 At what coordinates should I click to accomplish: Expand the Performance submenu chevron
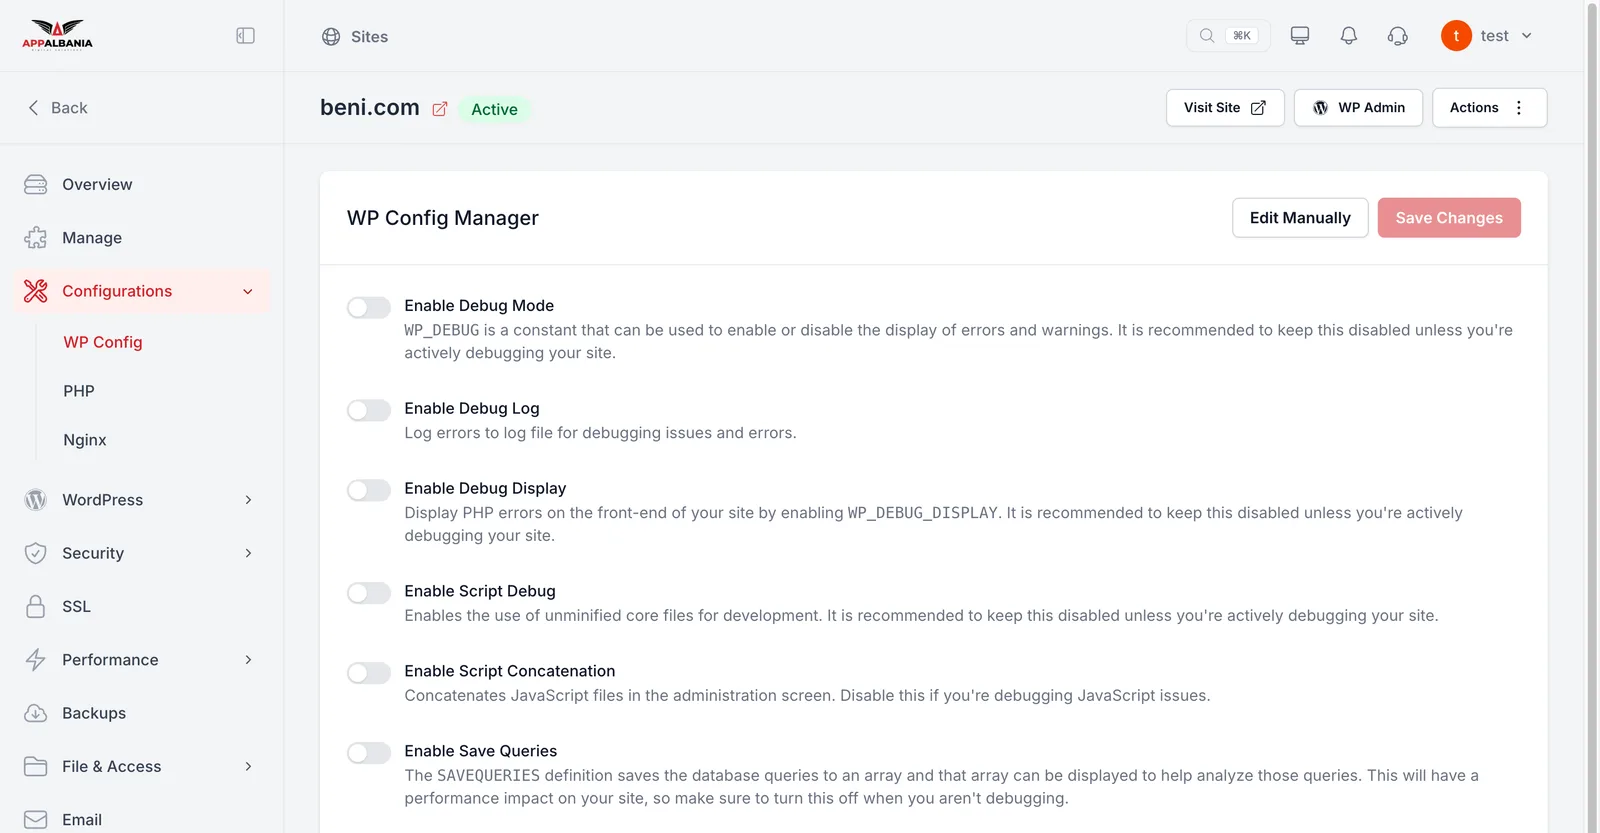[248, 660]
